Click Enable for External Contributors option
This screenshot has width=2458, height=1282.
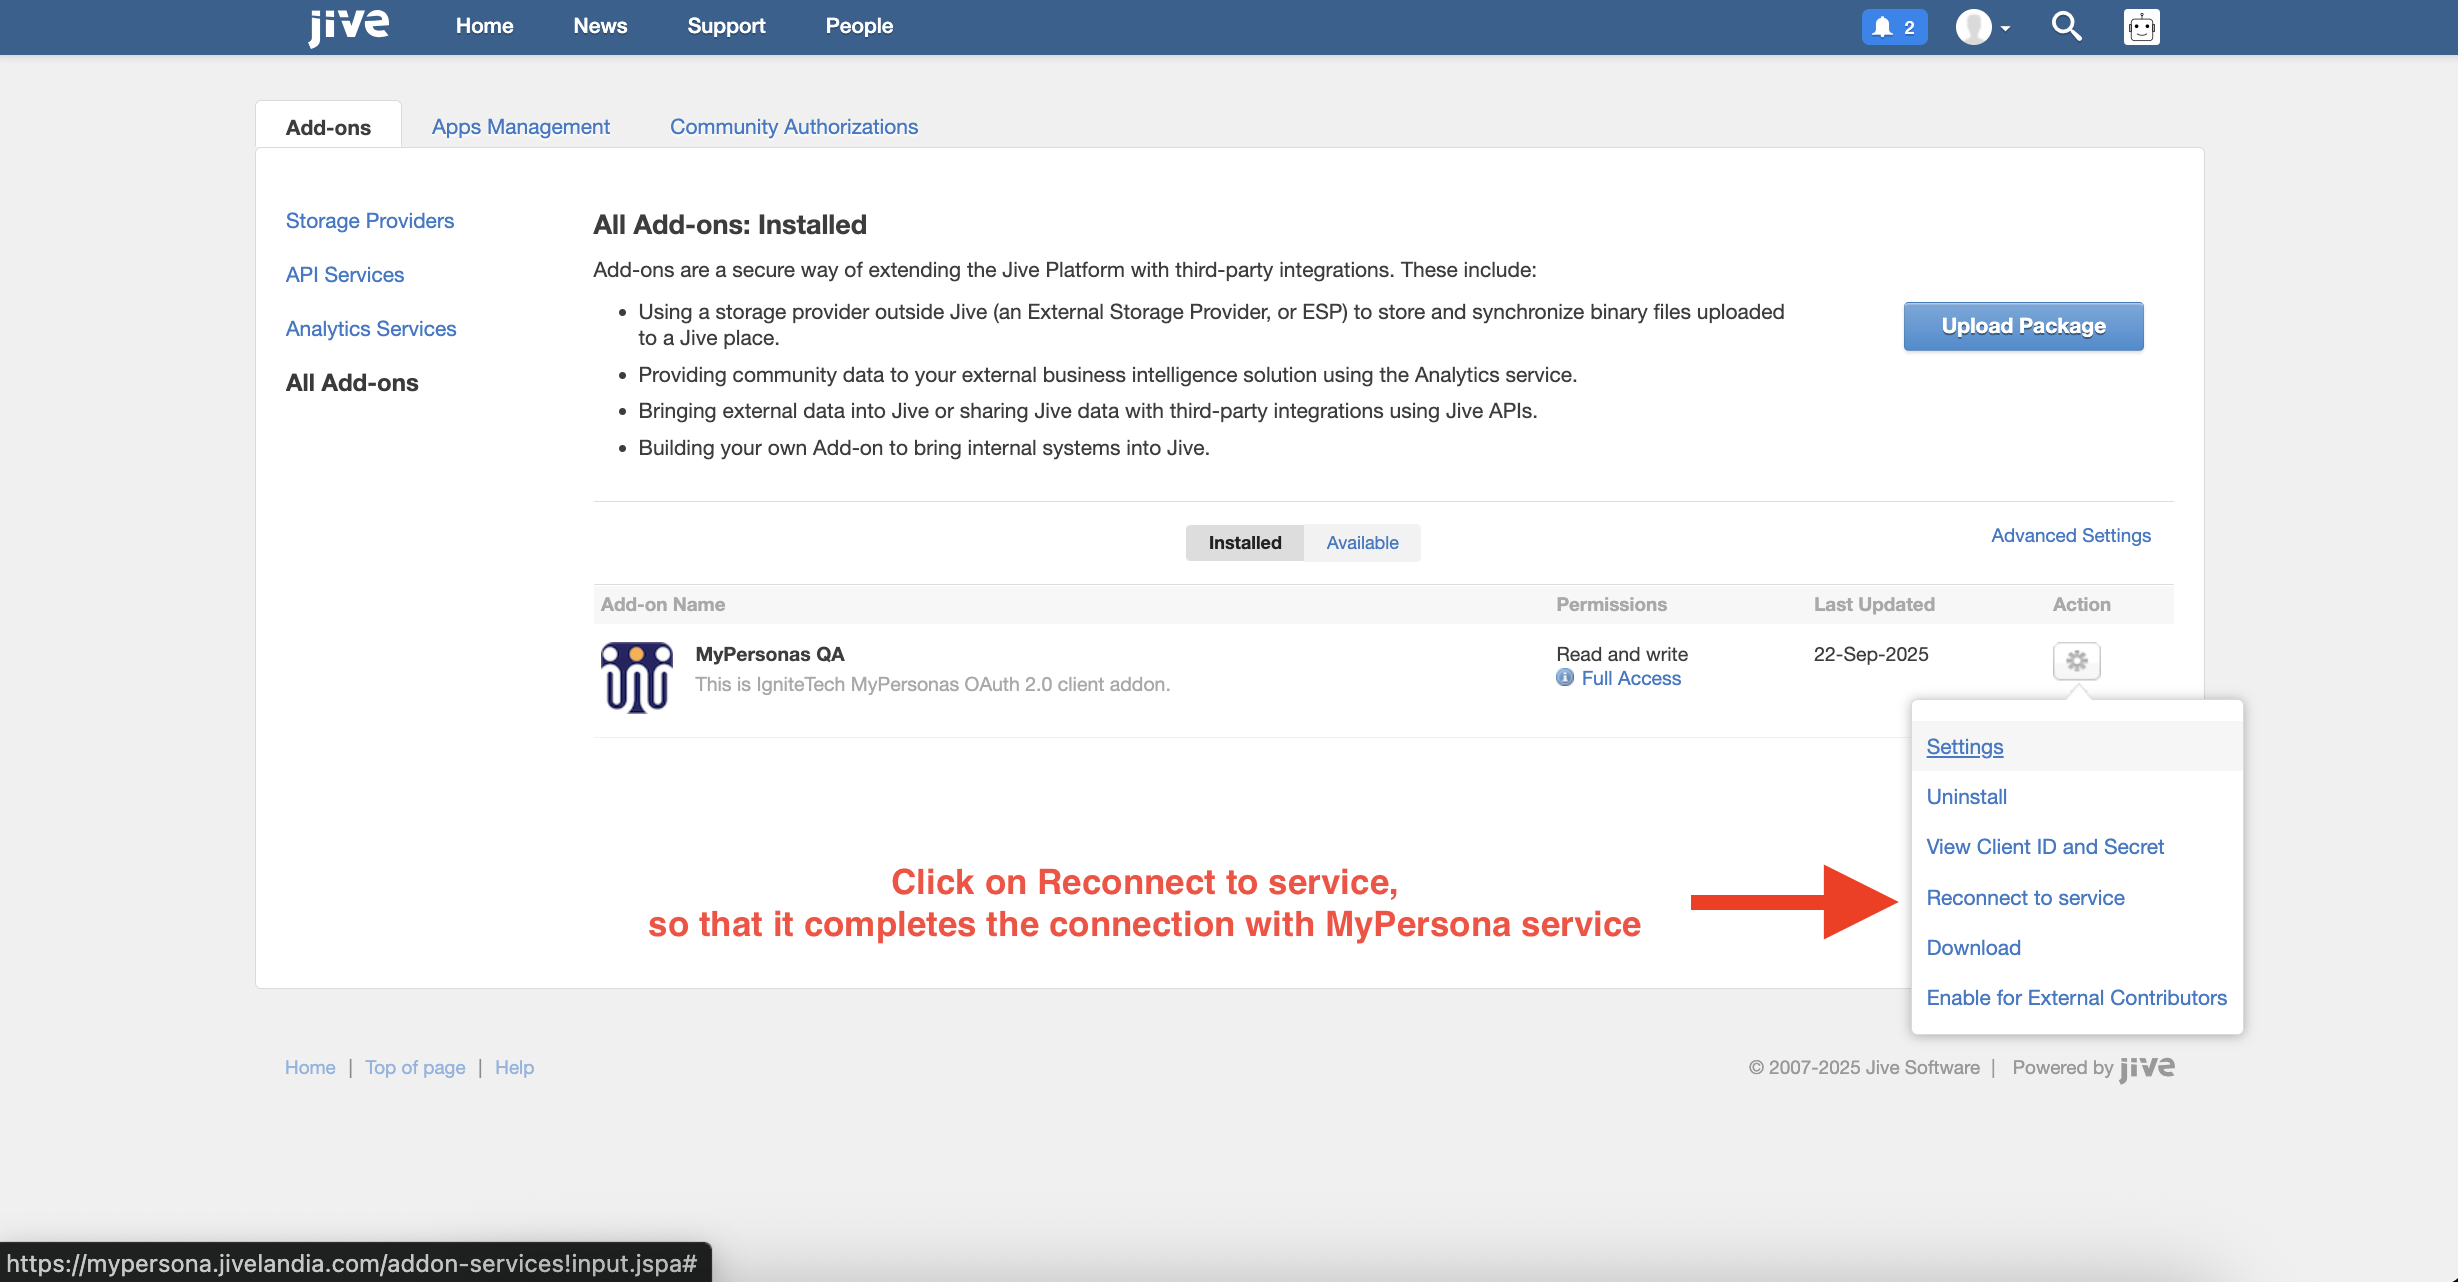2076,998
